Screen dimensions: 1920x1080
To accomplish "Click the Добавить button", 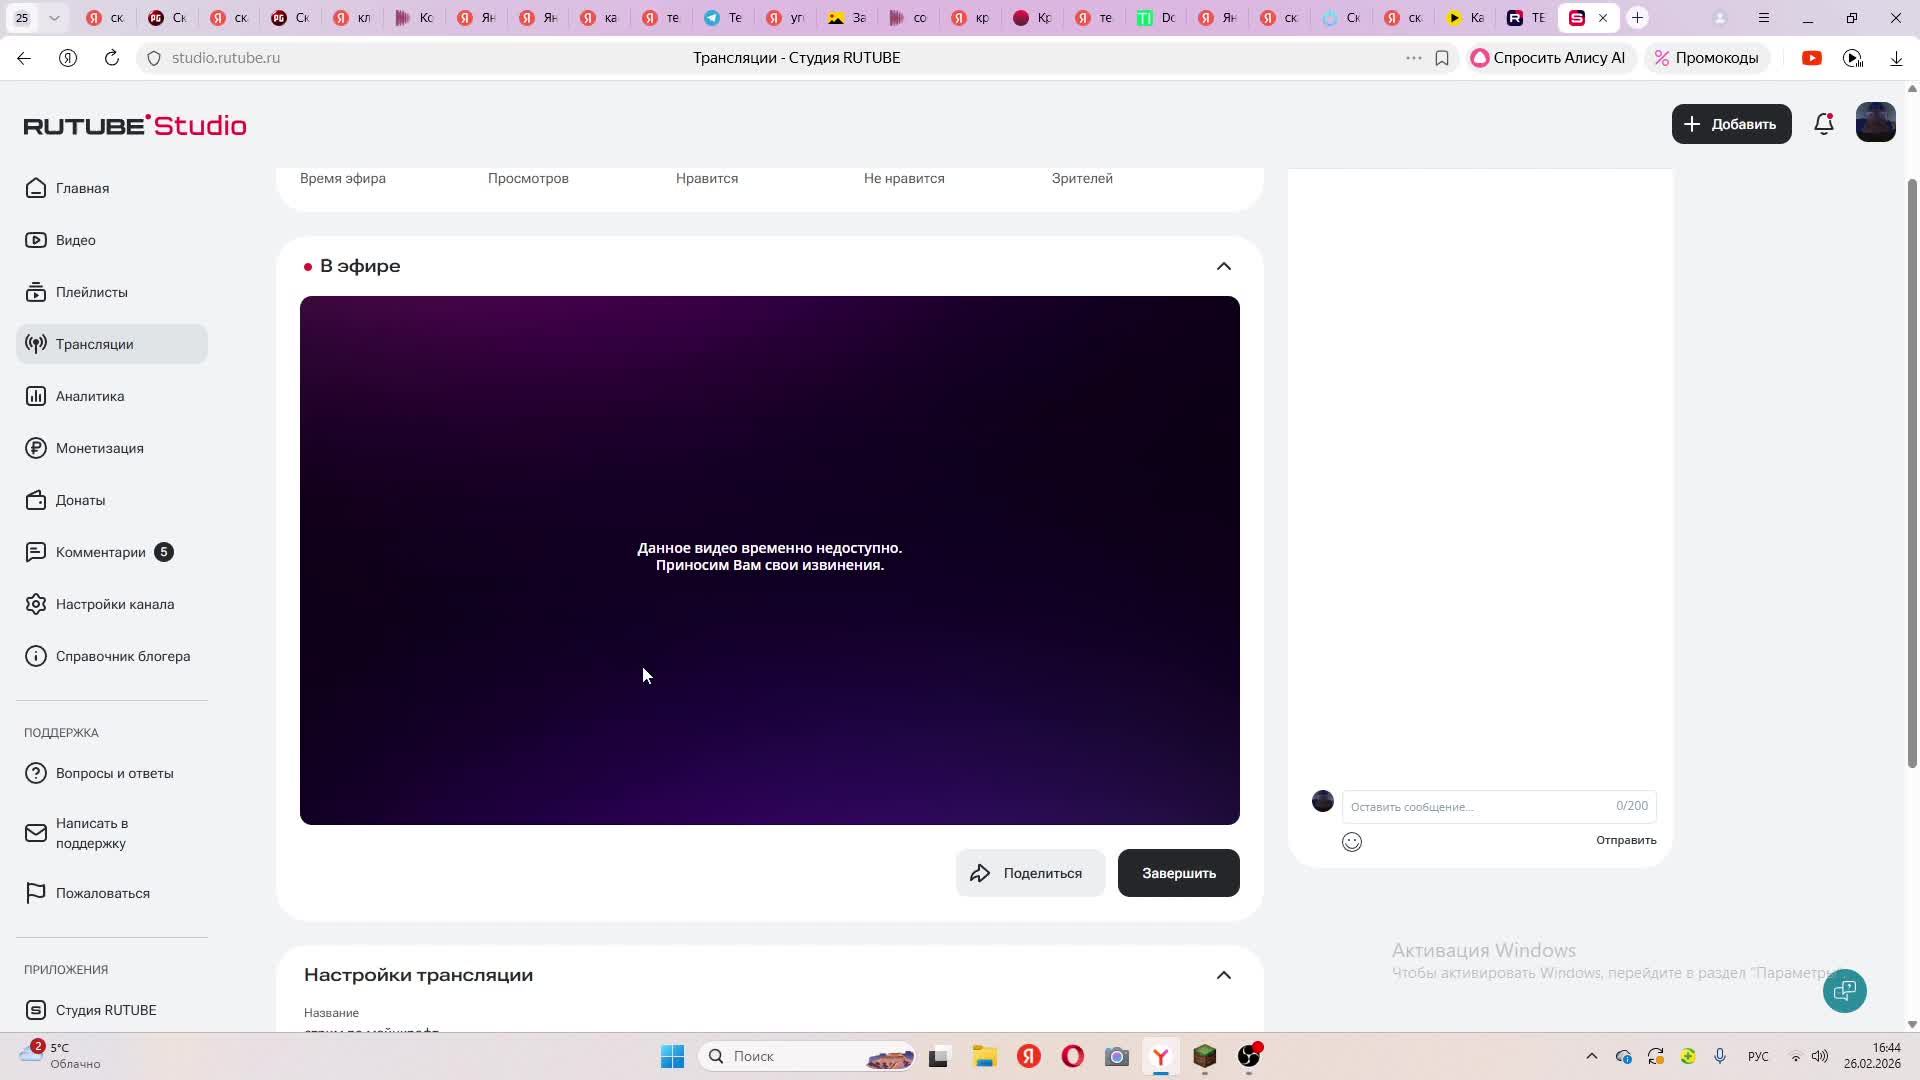I will [x=1731, y=124].
